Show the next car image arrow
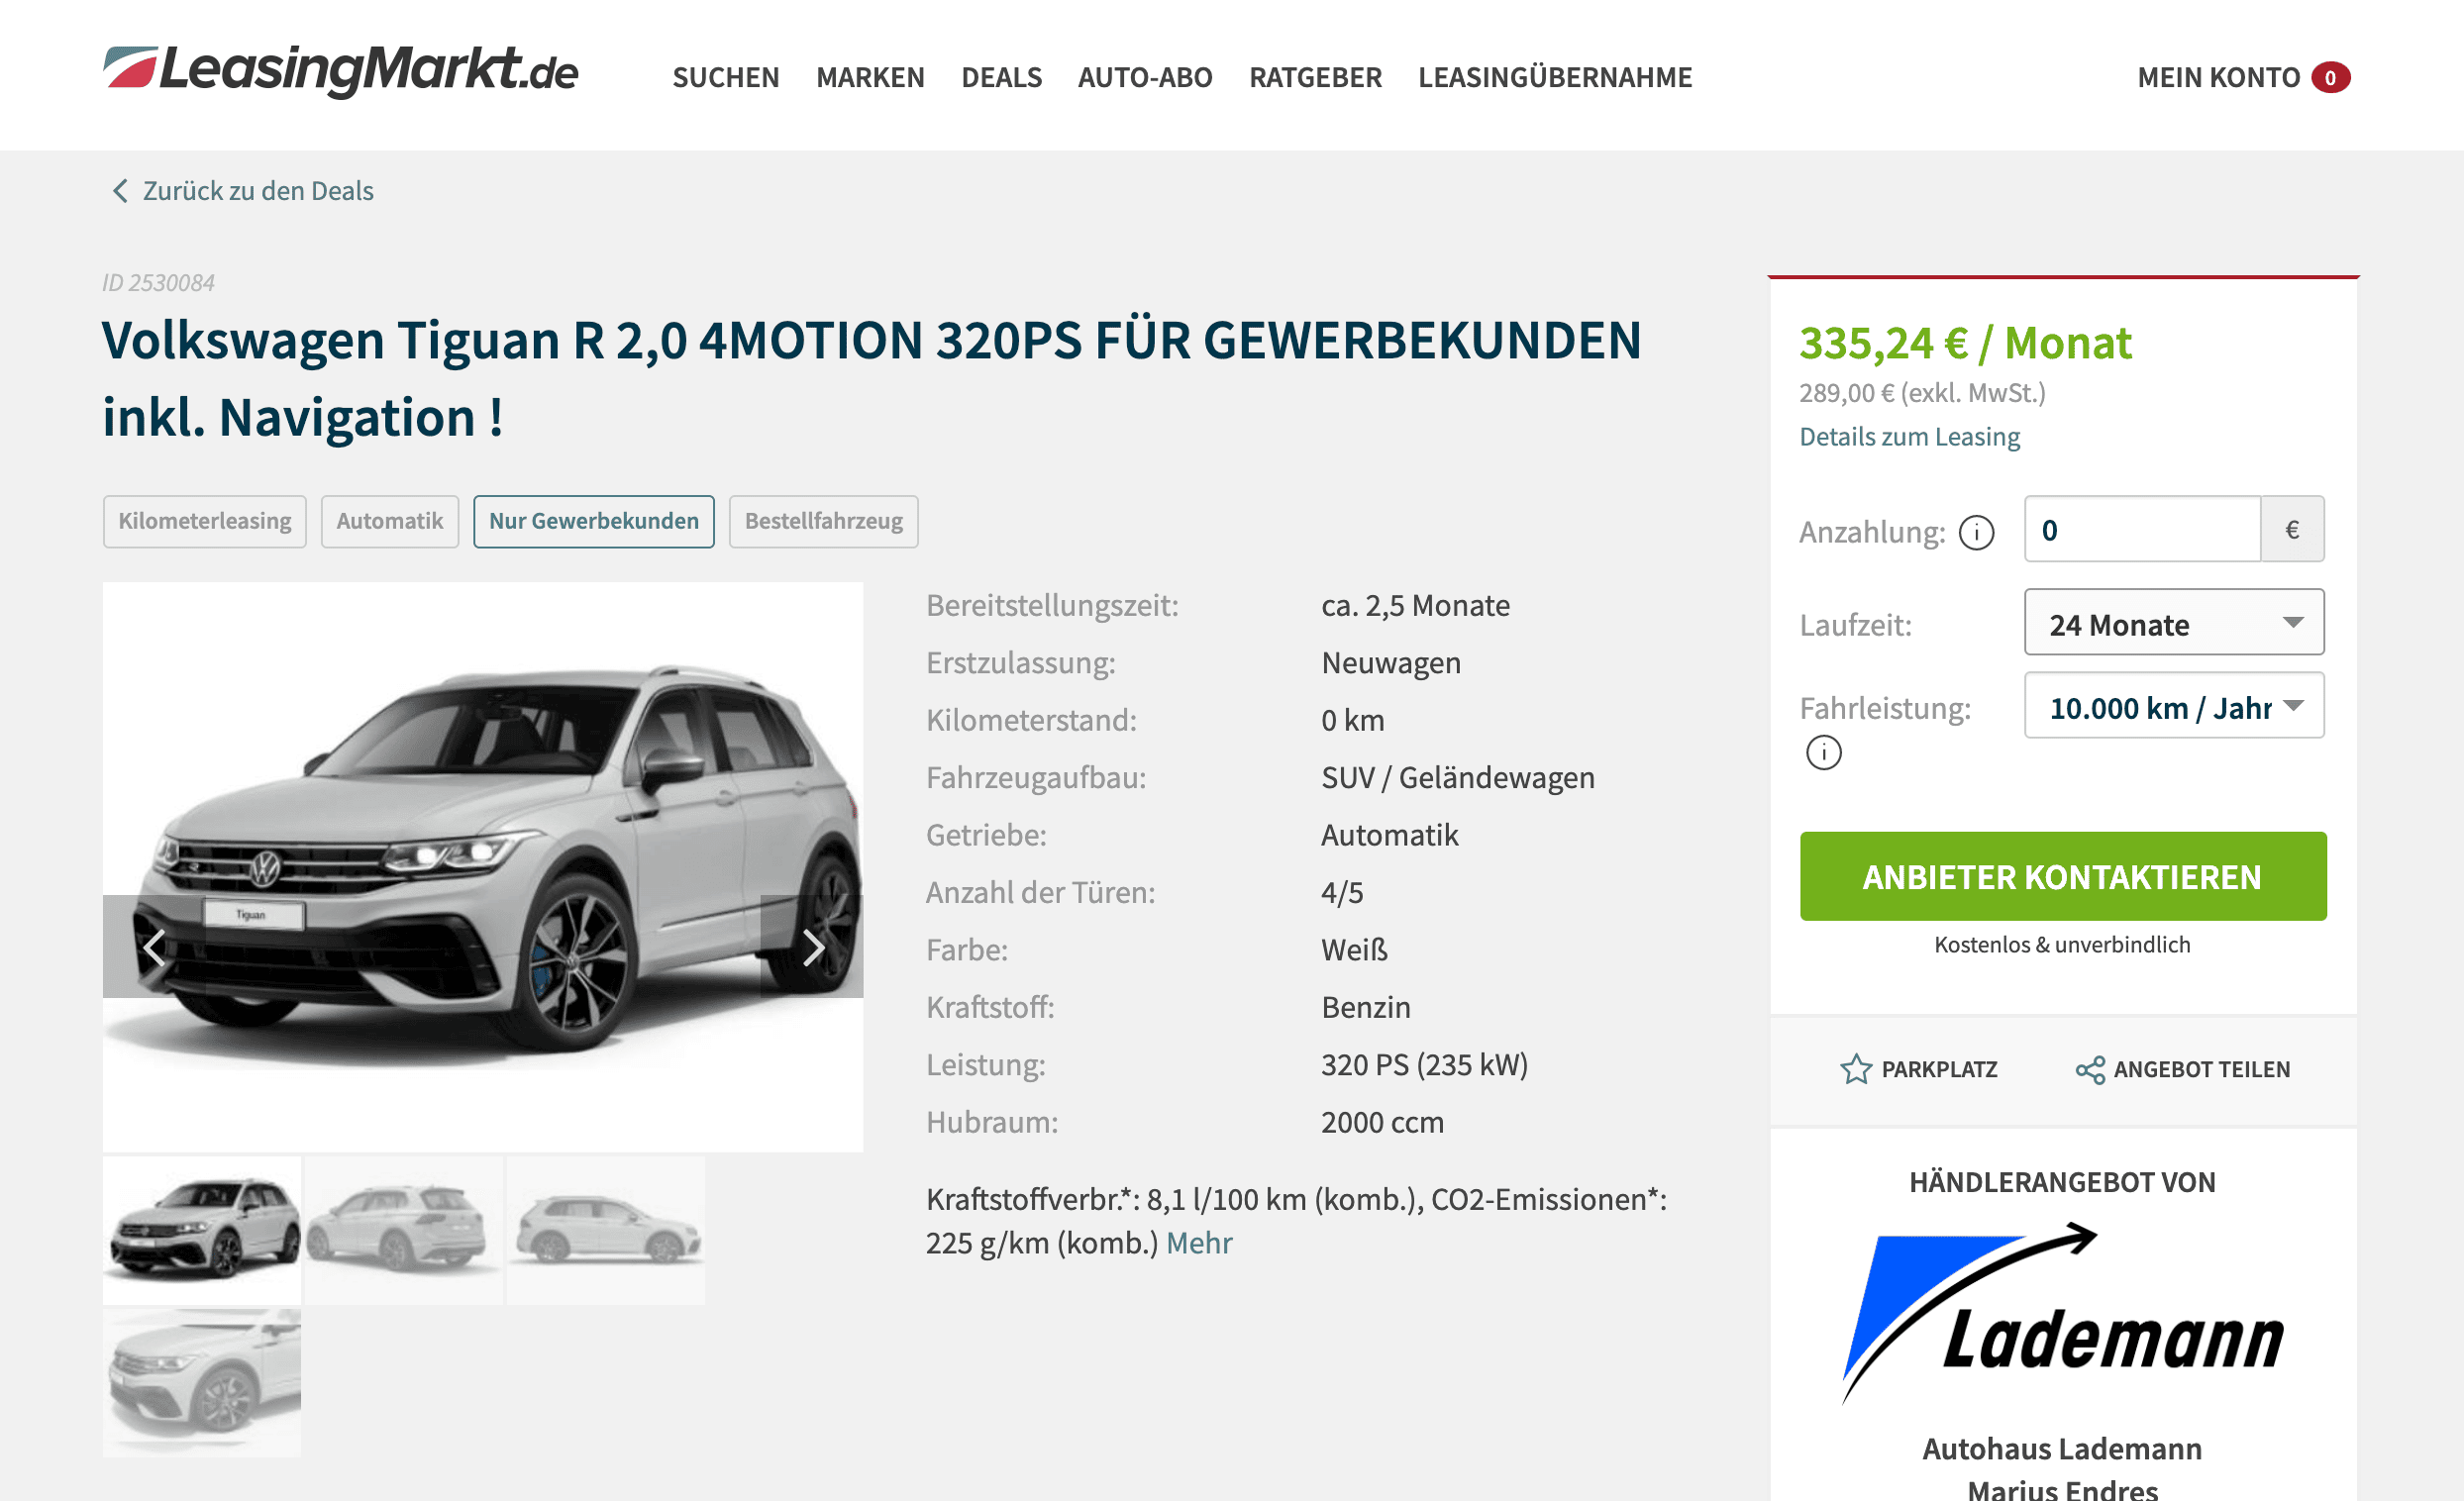This screenshot has width=2464, height=1501. pos(812,946)
